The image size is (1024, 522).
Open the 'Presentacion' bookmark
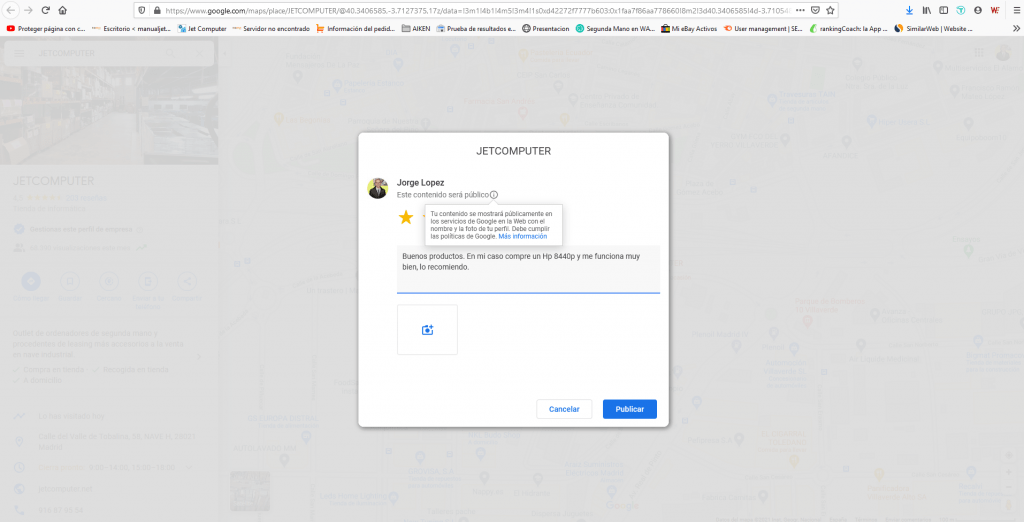[x=545, y=29]
